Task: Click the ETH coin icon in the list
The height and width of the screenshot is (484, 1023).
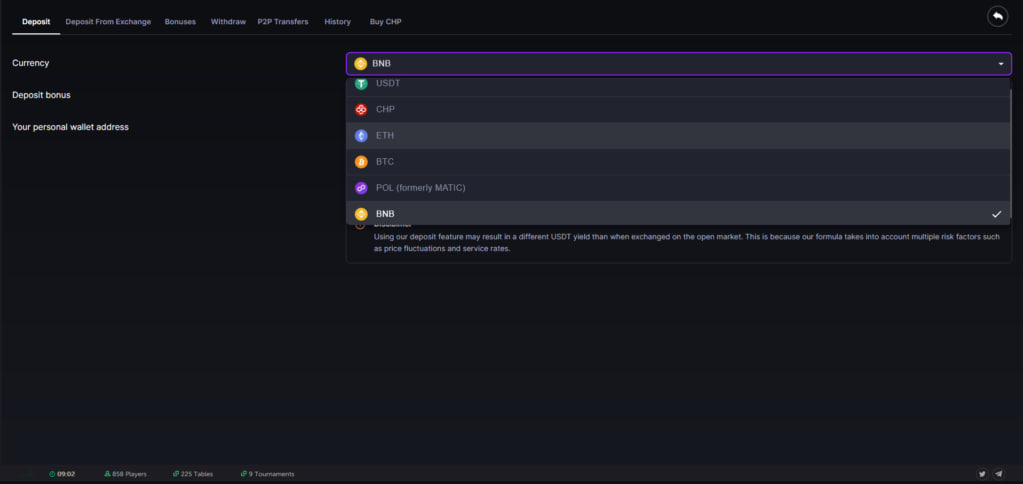Action: (361, 136)
